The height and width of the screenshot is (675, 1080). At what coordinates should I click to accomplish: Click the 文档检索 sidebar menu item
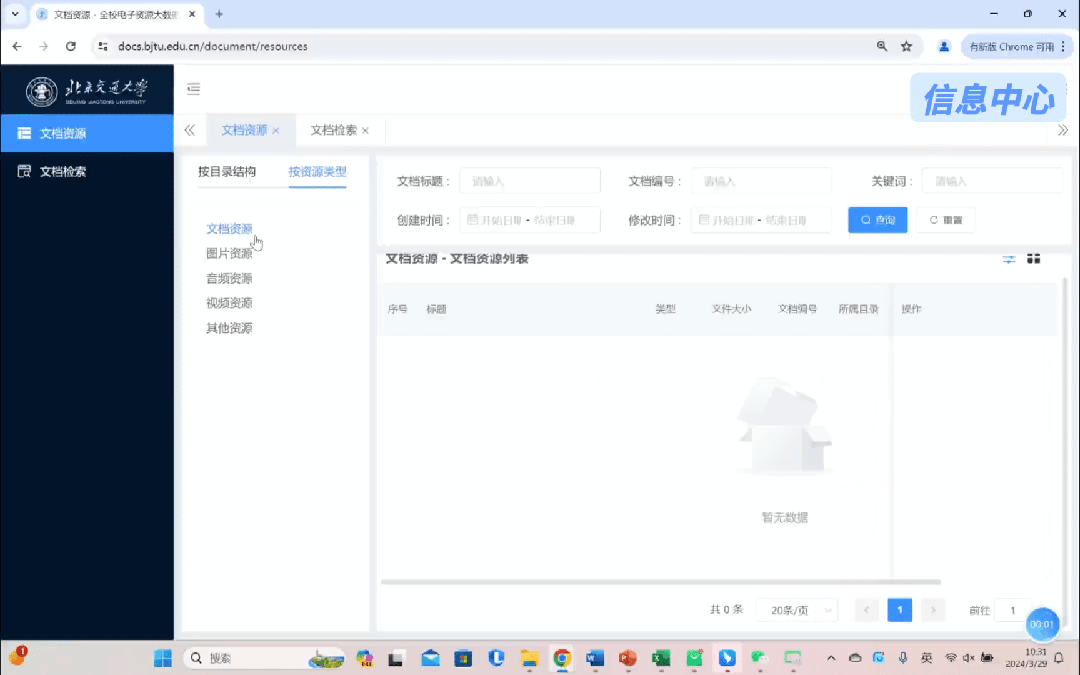click(x=62, y=171)
